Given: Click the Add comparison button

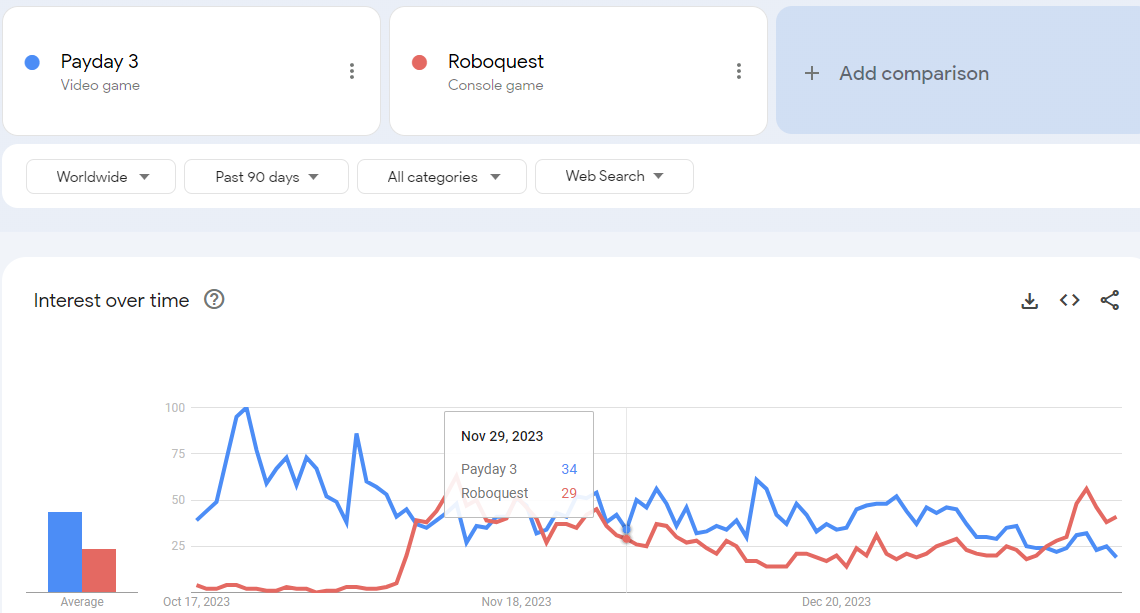Looking at the screenshot, I should [x=958, y=71].
